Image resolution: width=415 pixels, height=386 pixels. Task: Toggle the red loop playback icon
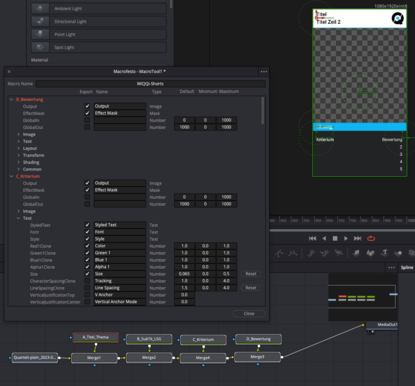(371, 238)
